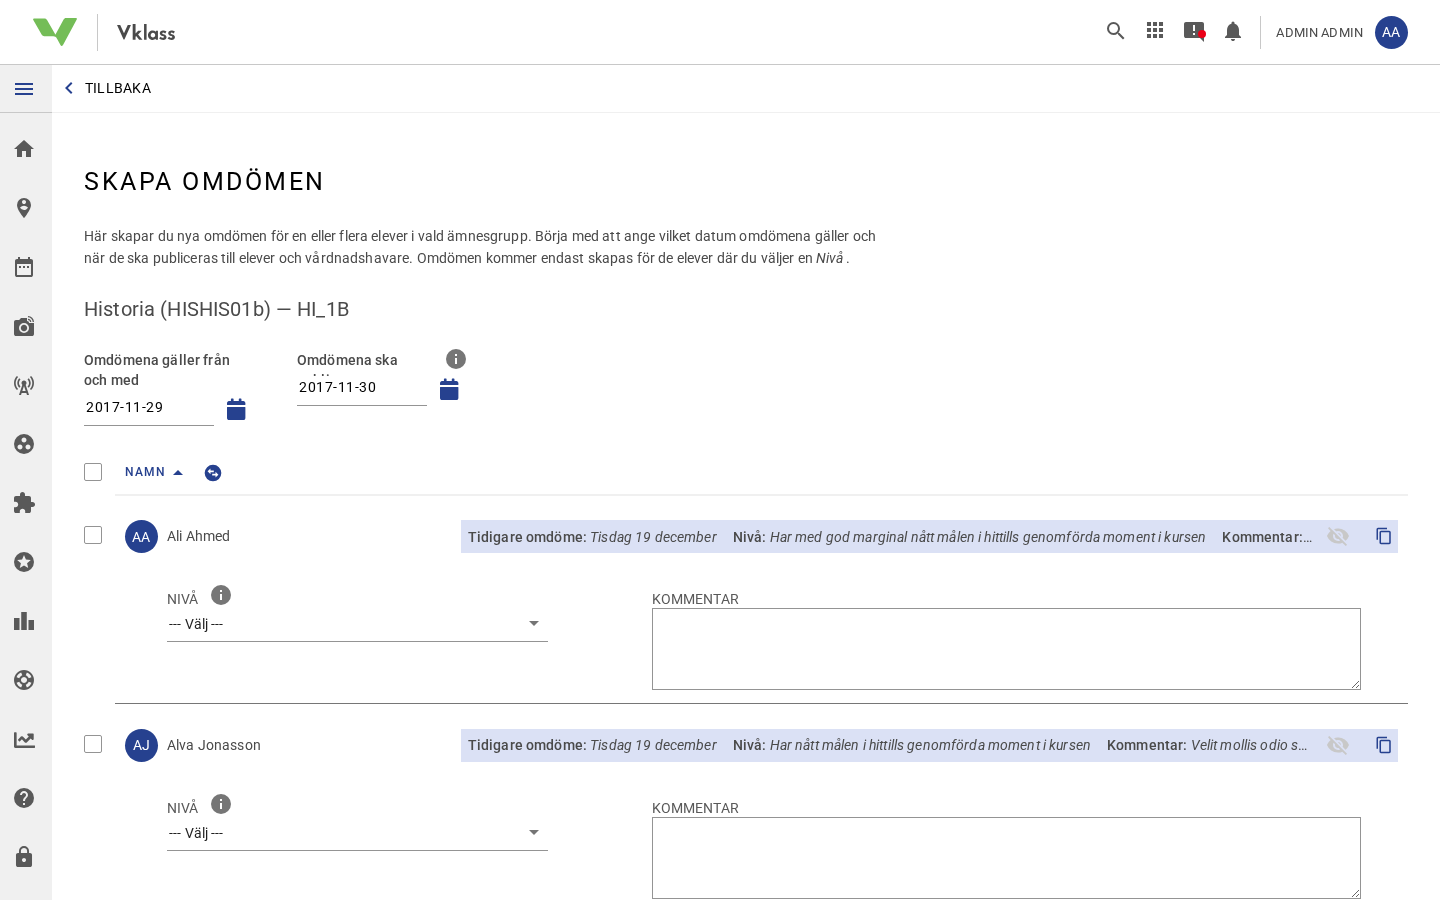Select the Ali Ahmed checkbox
The width and height of the screenshot is (1440, 900).
(x=93, y=535)
